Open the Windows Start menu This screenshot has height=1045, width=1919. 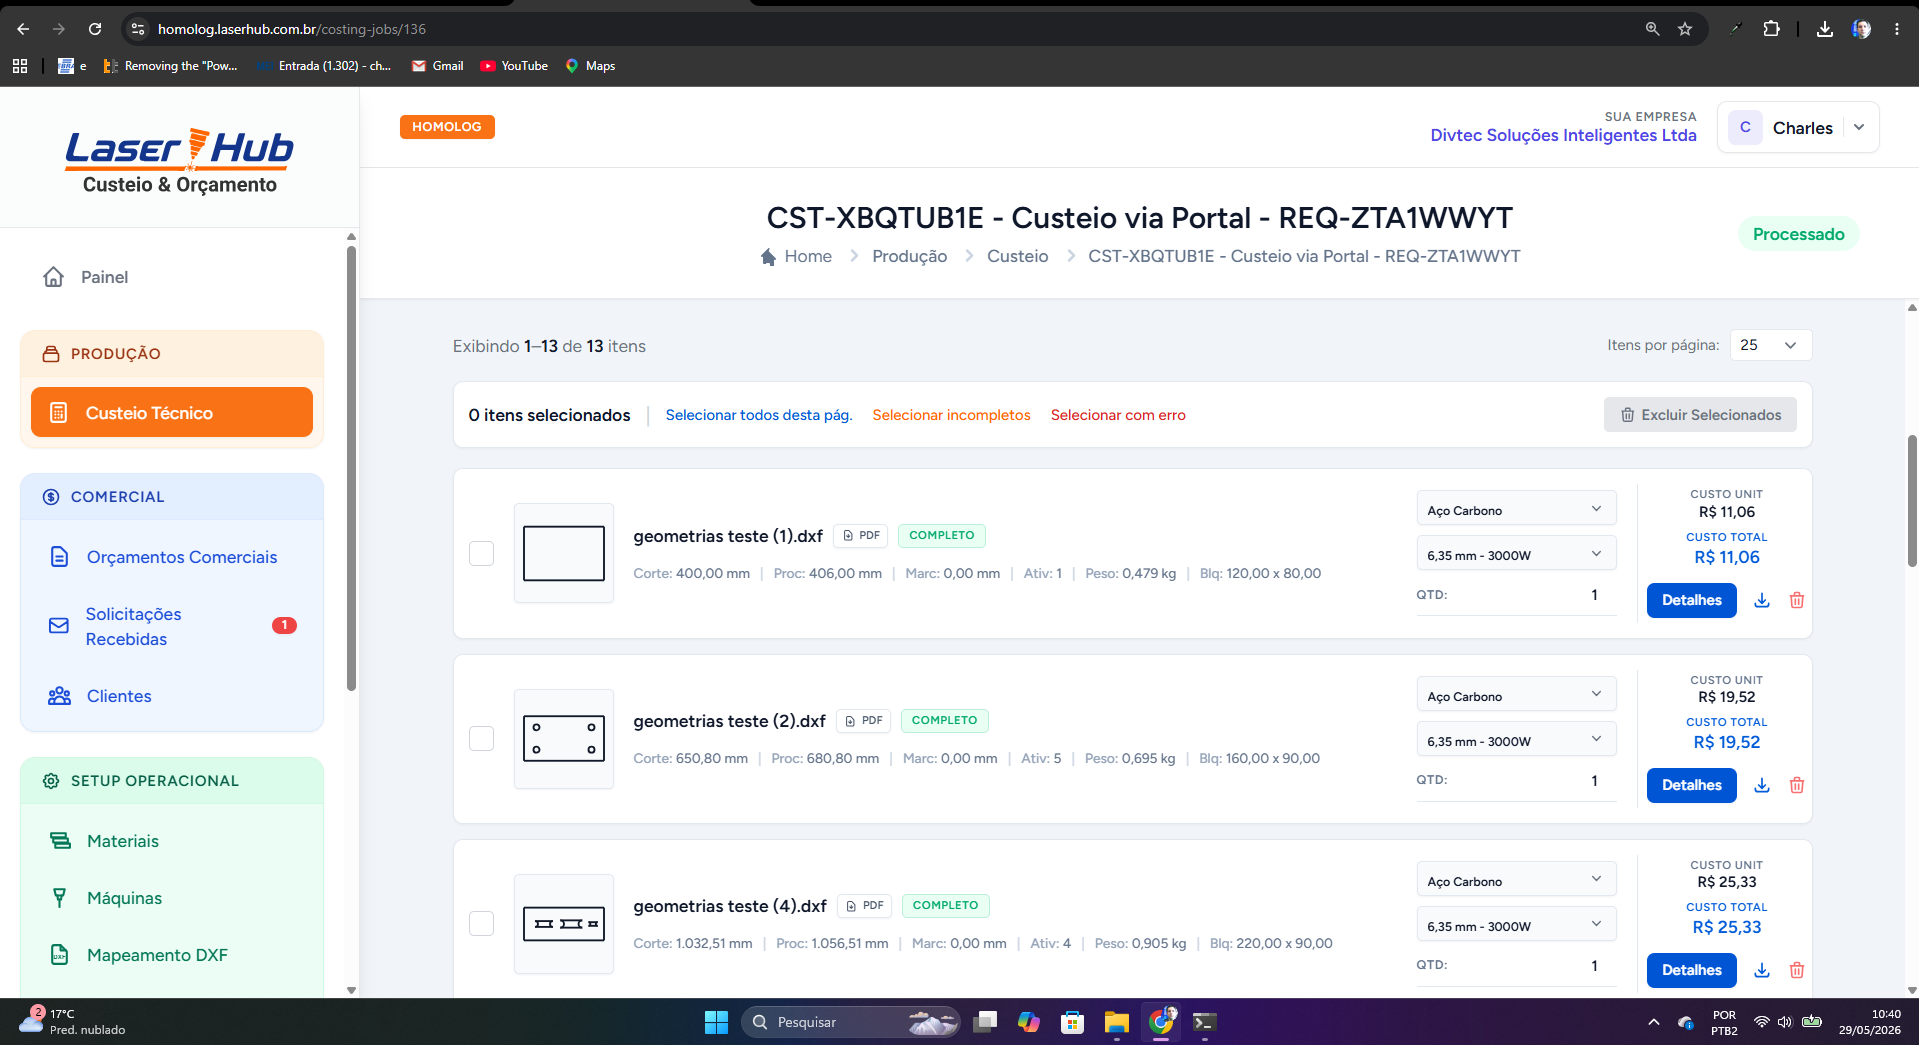point(716,1022)
